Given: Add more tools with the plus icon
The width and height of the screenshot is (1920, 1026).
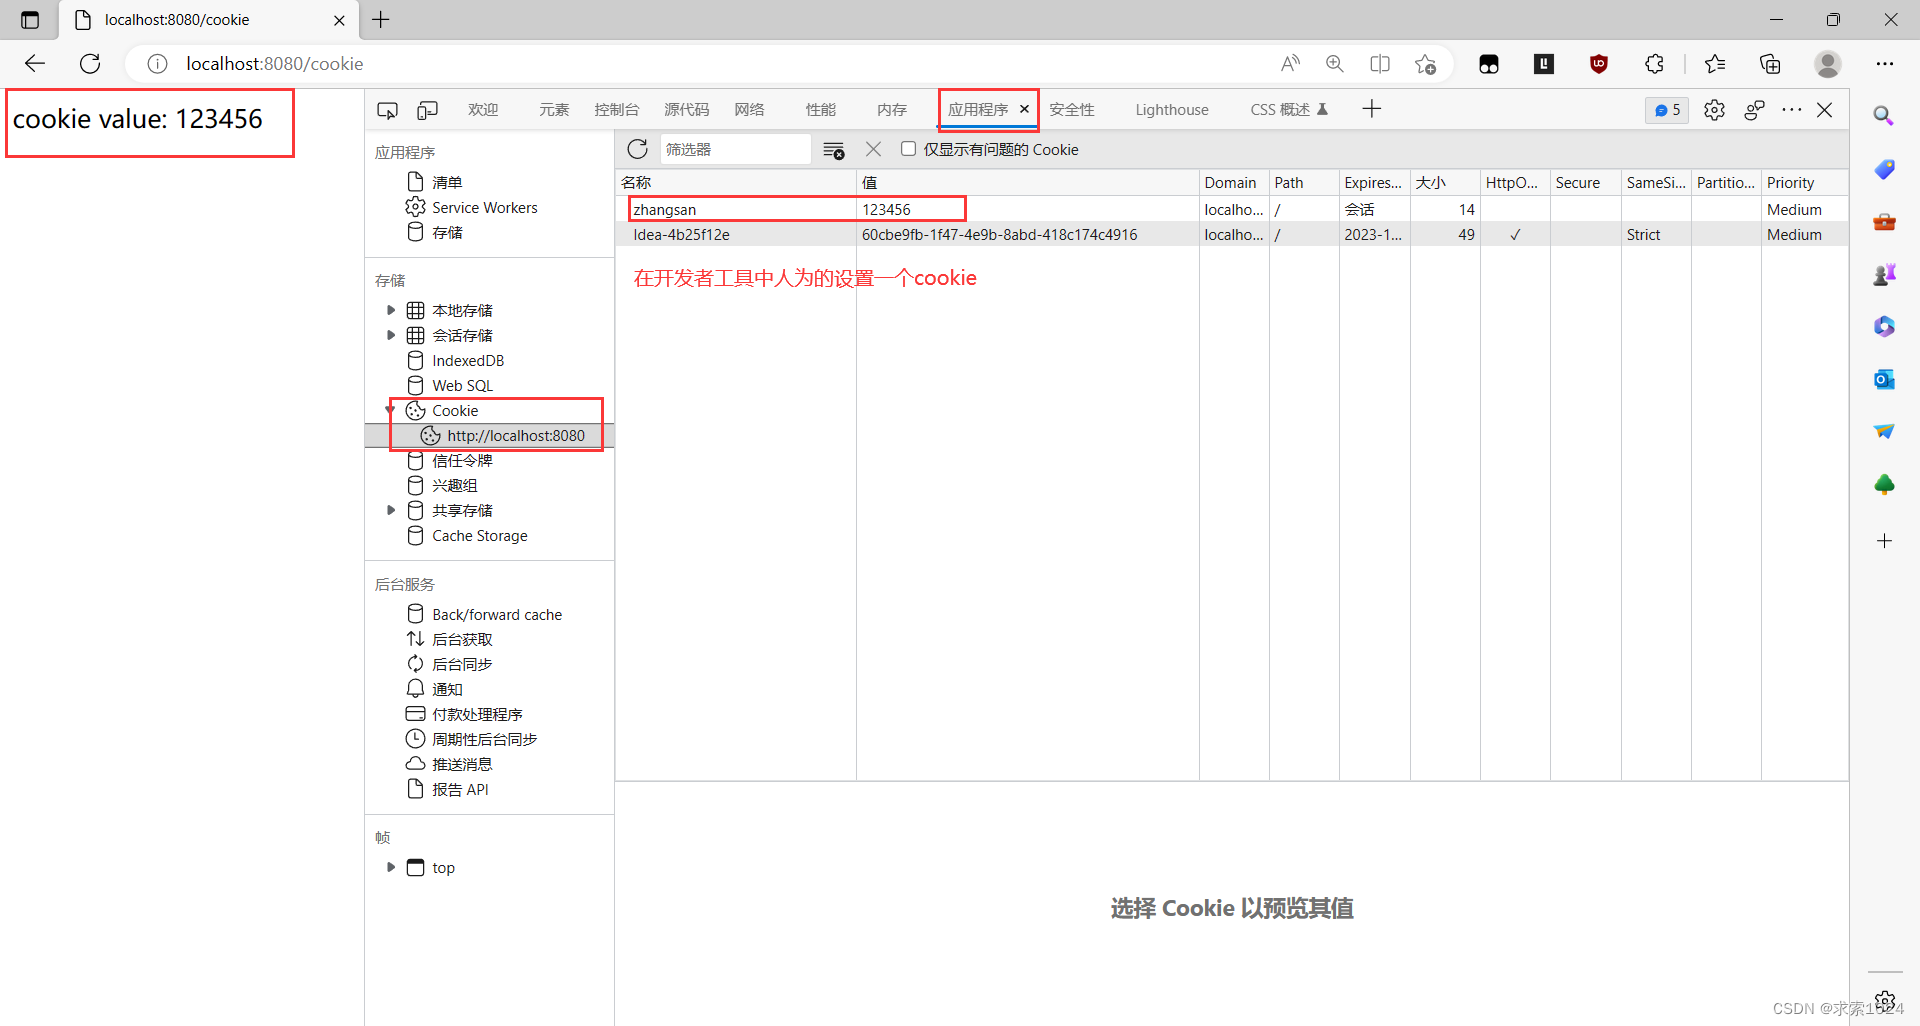Looking at the screenshot, I should (1372, 109).
